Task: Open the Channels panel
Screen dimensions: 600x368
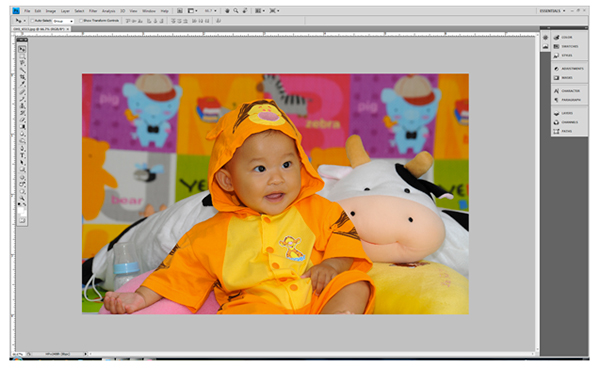Action: (x=569, y=122)
